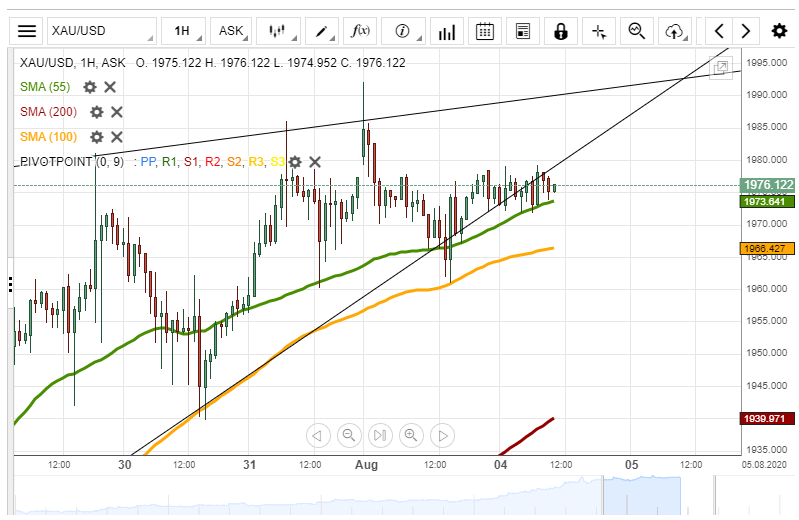The height and width of the screenshot is (520, 799).
Task: Zoom in using round plus magnifier
Action: (x=411, y=435)
